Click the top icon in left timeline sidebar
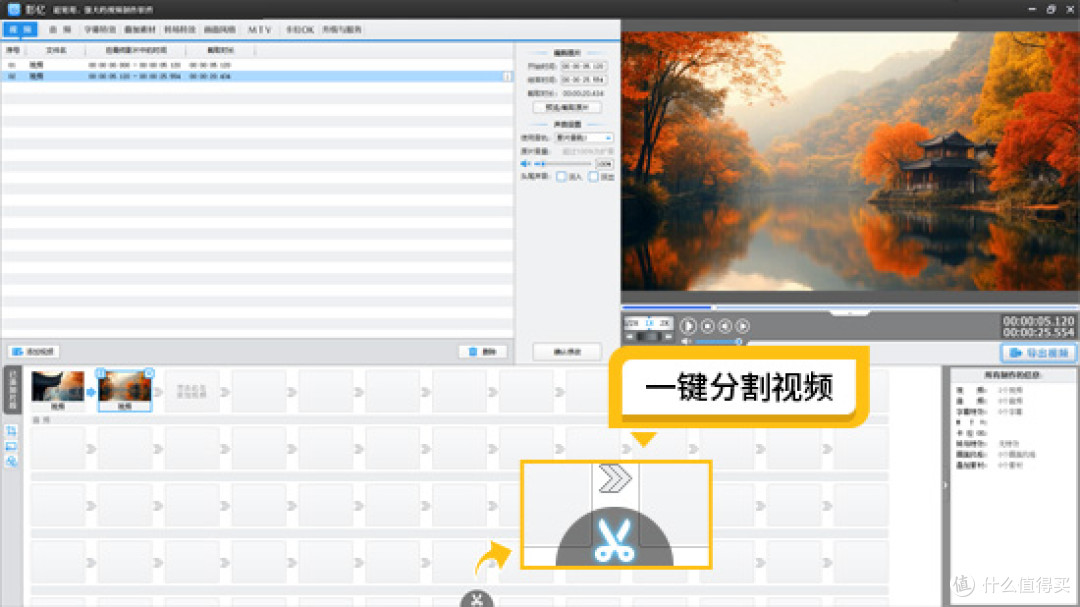This screenshot has width=1080, height=607. click(x=12, y=431)
